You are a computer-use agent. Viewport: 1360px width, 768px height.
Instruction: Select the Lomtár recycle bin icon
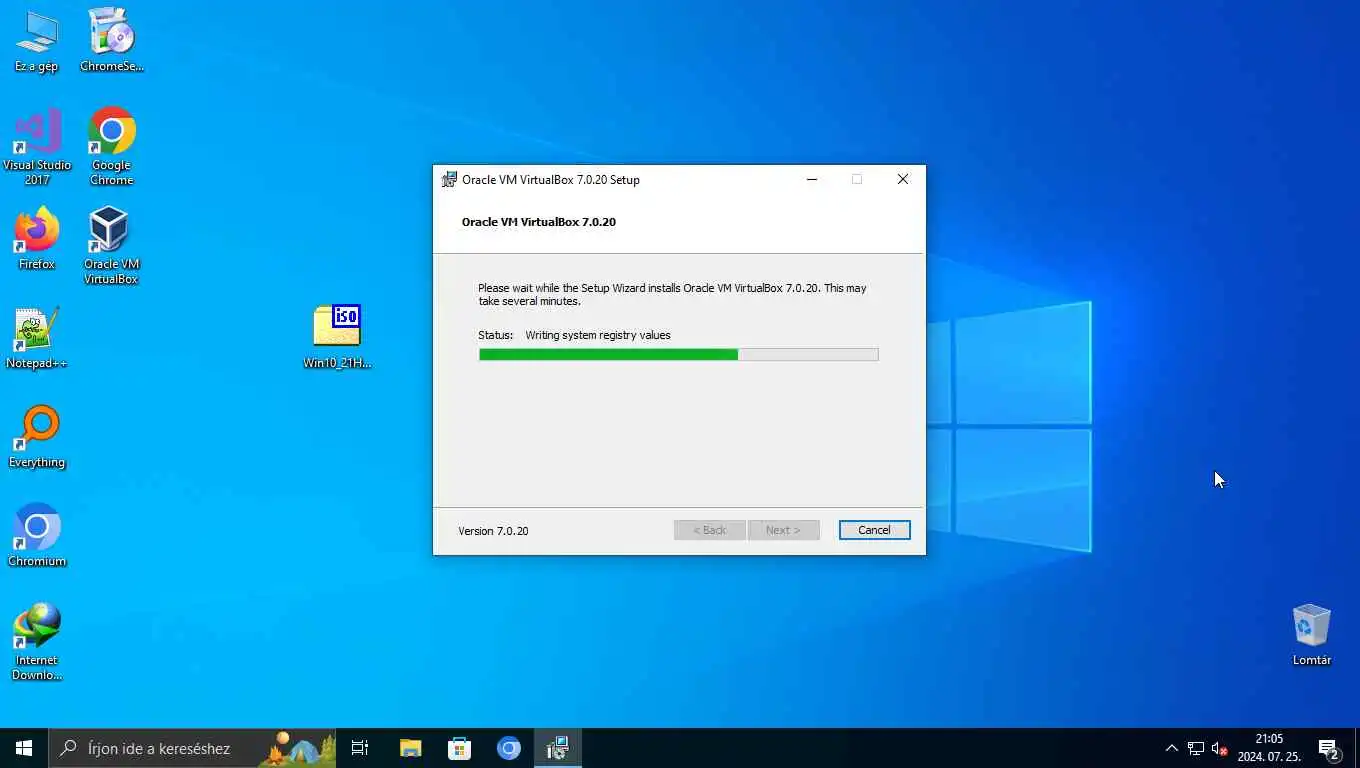1311,635
